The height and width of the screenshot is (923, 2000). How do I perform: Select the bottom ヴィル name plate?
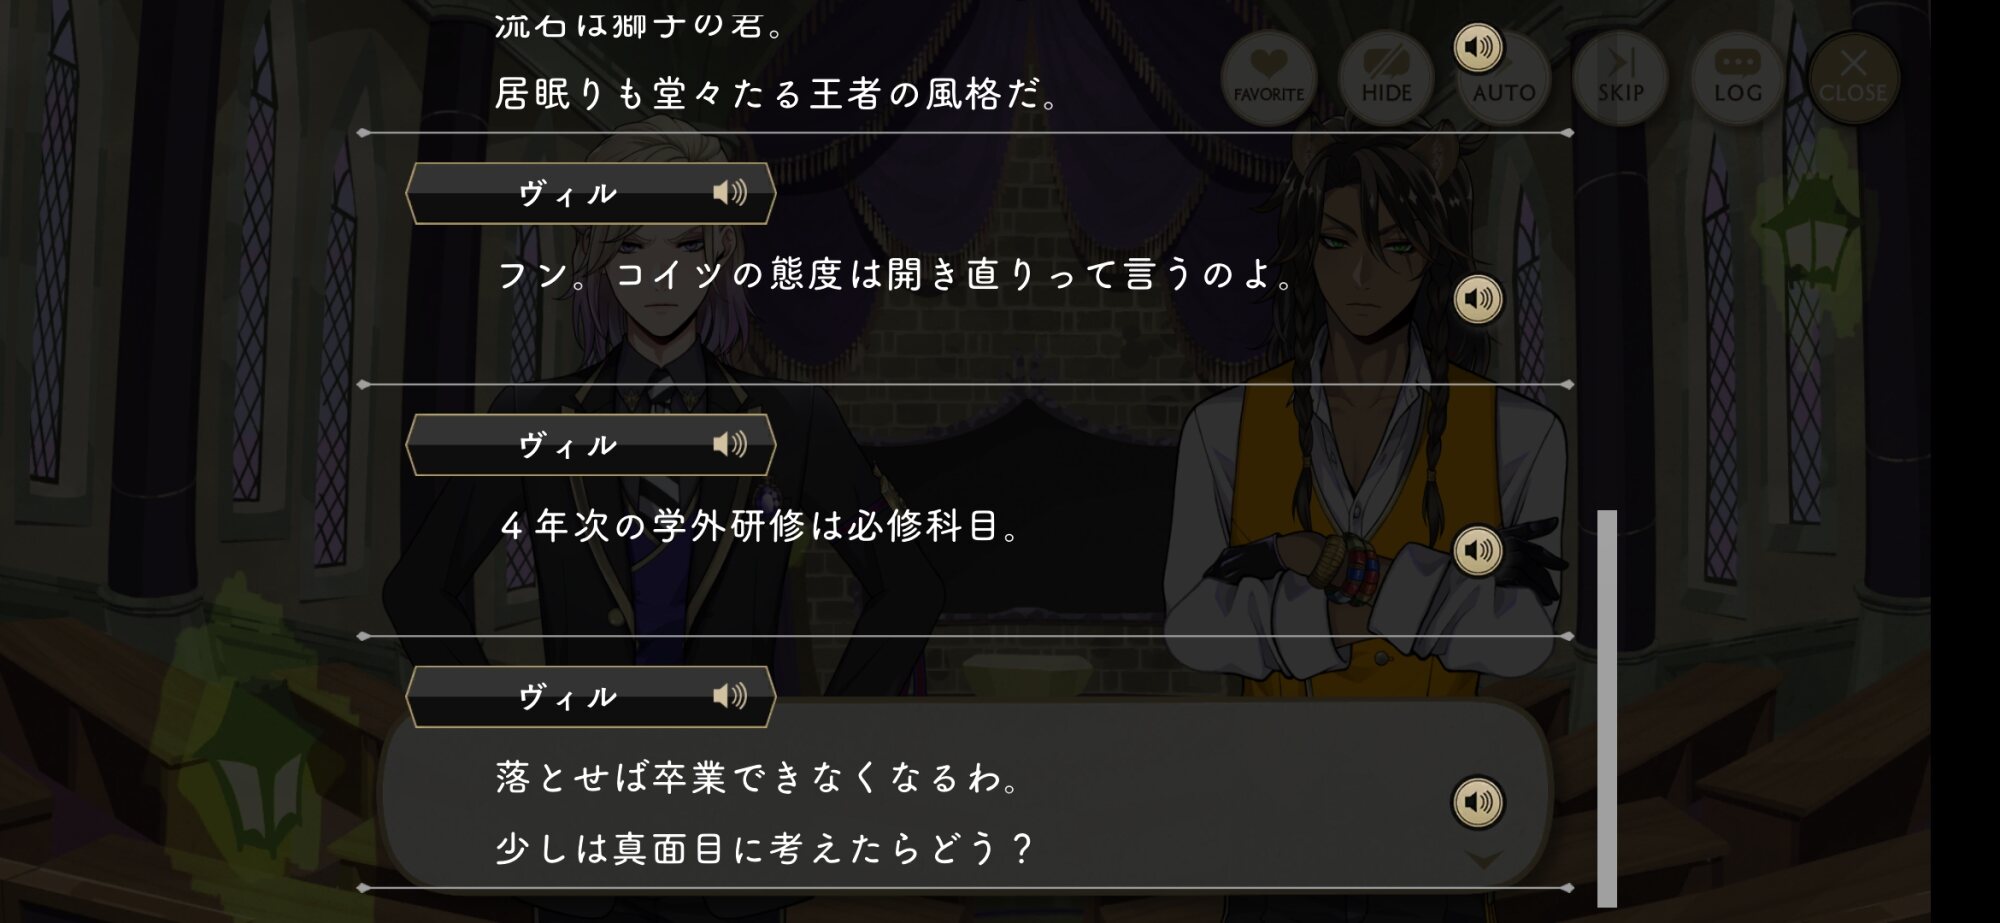pos(591,697)
